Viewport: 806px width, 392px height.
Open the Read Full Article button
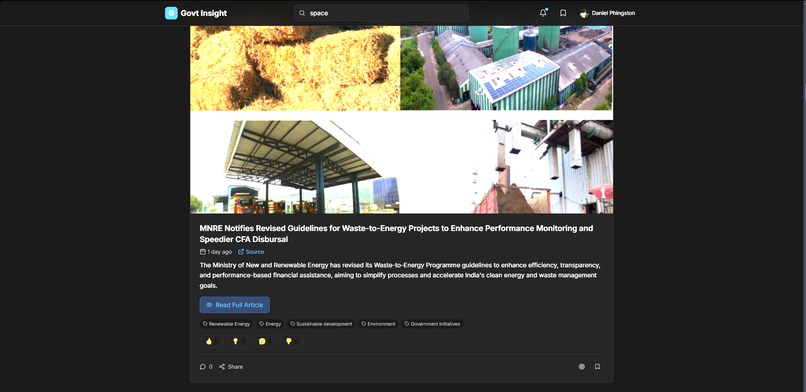pyautogui.click(x=235, y=305)
